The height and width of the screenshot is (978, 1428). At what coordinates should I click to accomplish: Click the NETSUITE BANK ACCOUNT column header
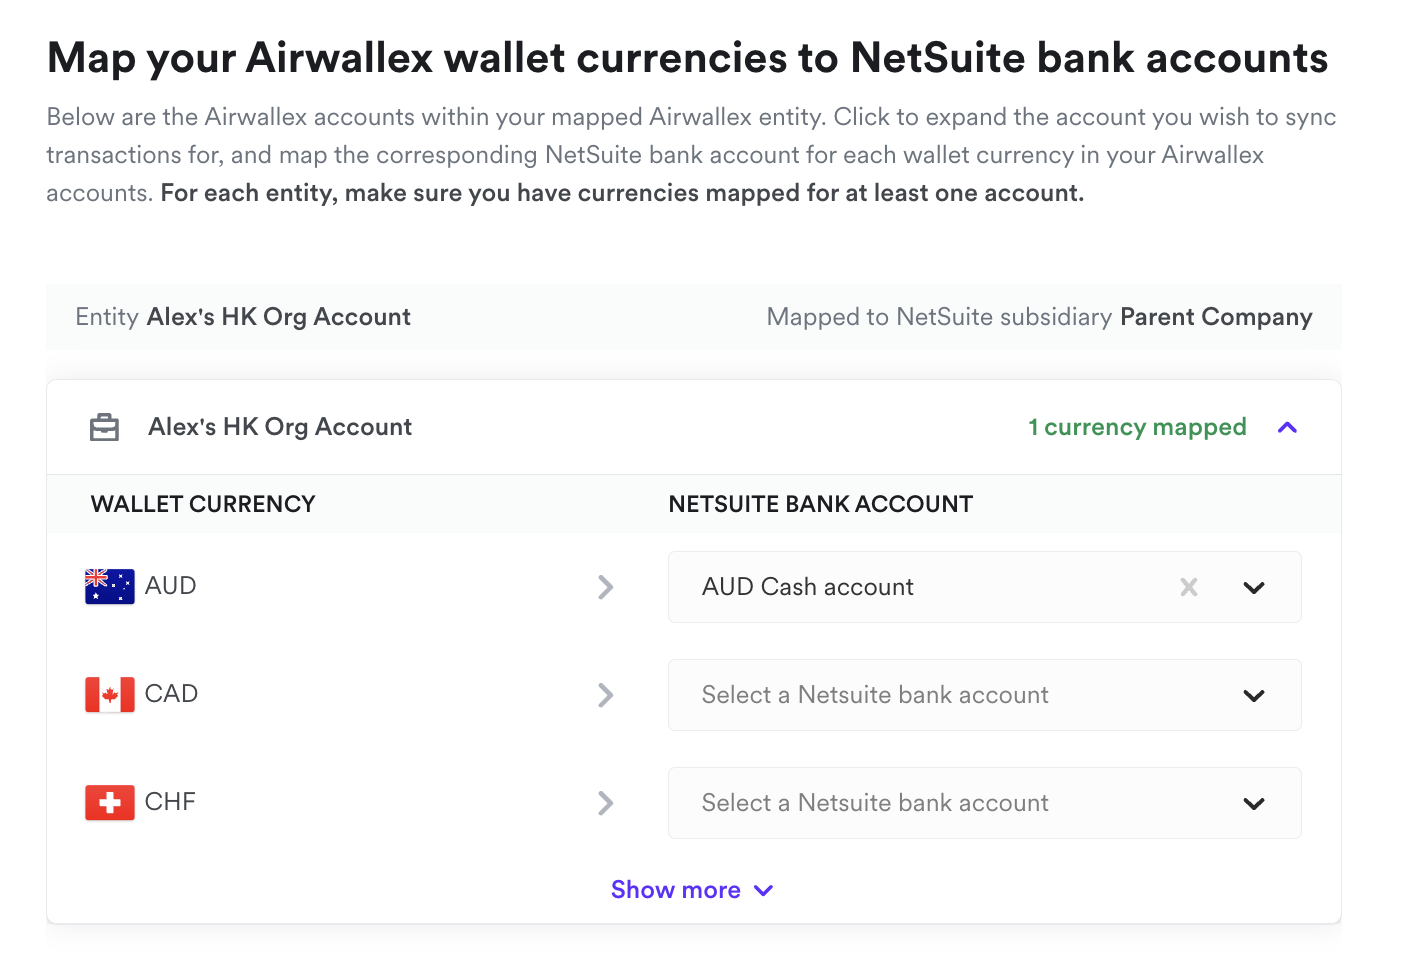click(x=820, y=504)
